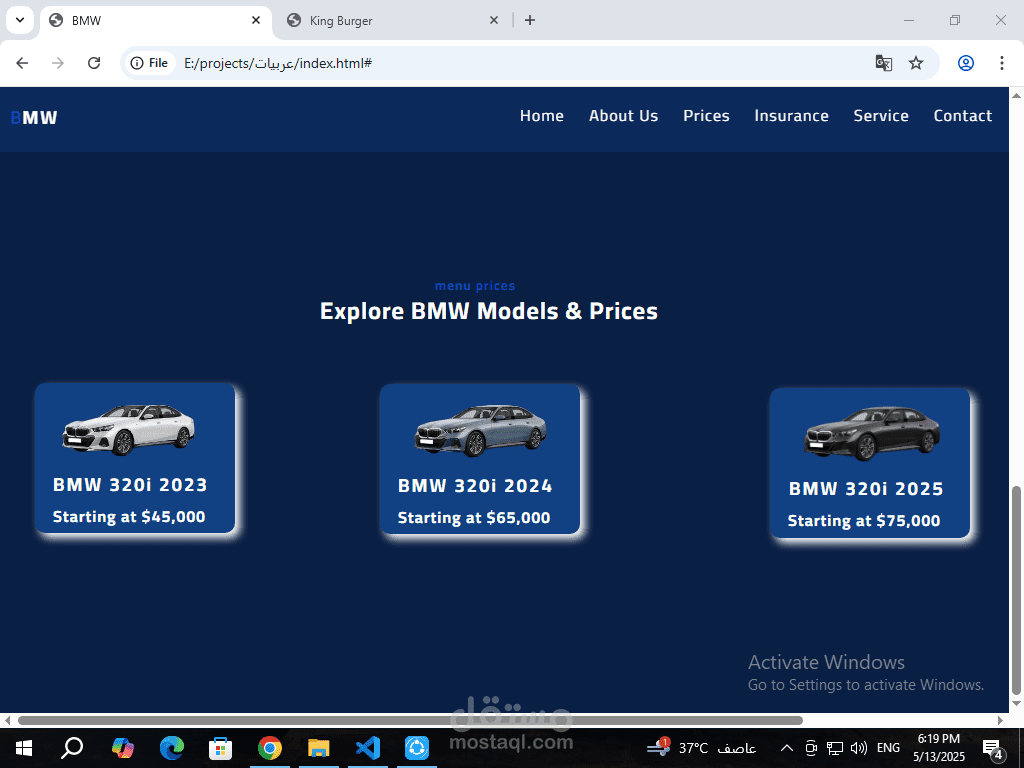Screen dimensions: 1024x768
Task: Open the Chrome profile avatar
Action: tap(966, 63)
